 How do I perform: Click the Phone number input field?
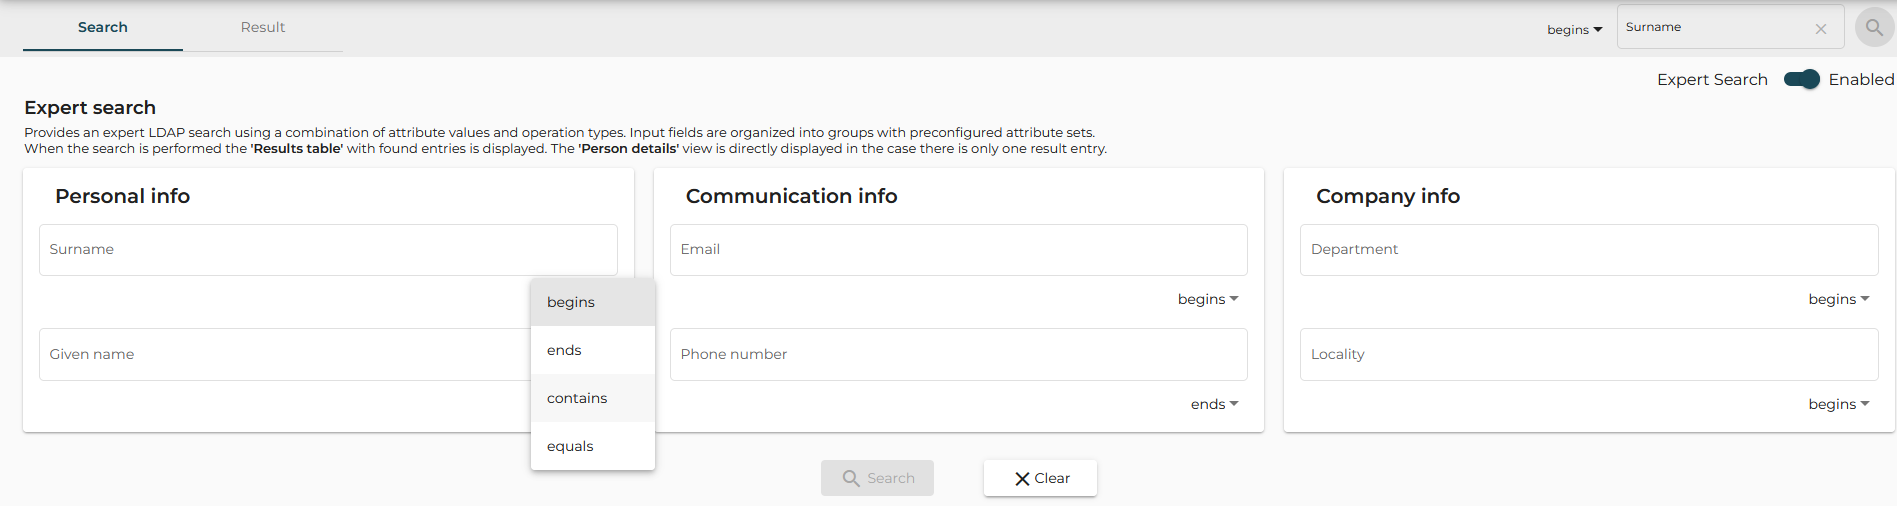(x=958, y=354)
